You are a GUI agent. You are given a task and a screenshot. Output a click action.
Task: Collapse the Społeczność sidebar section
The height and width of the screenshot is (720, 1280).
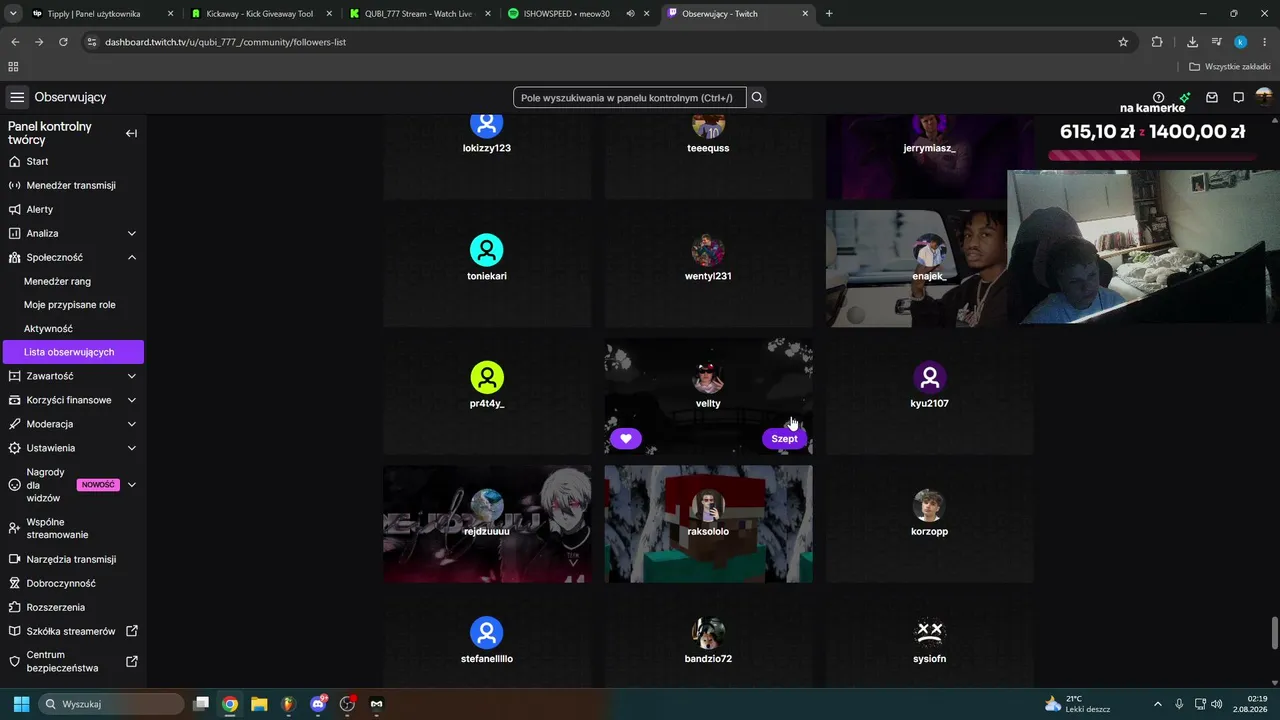pyautogui.click(x=131, y=257)
